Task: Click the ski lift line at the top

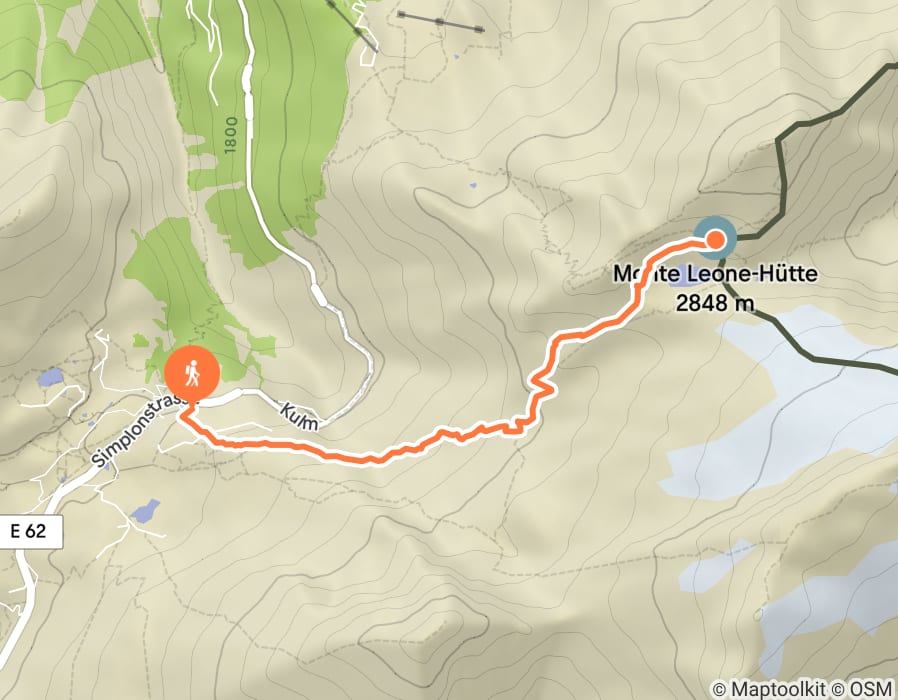Action: pos(440,22)
